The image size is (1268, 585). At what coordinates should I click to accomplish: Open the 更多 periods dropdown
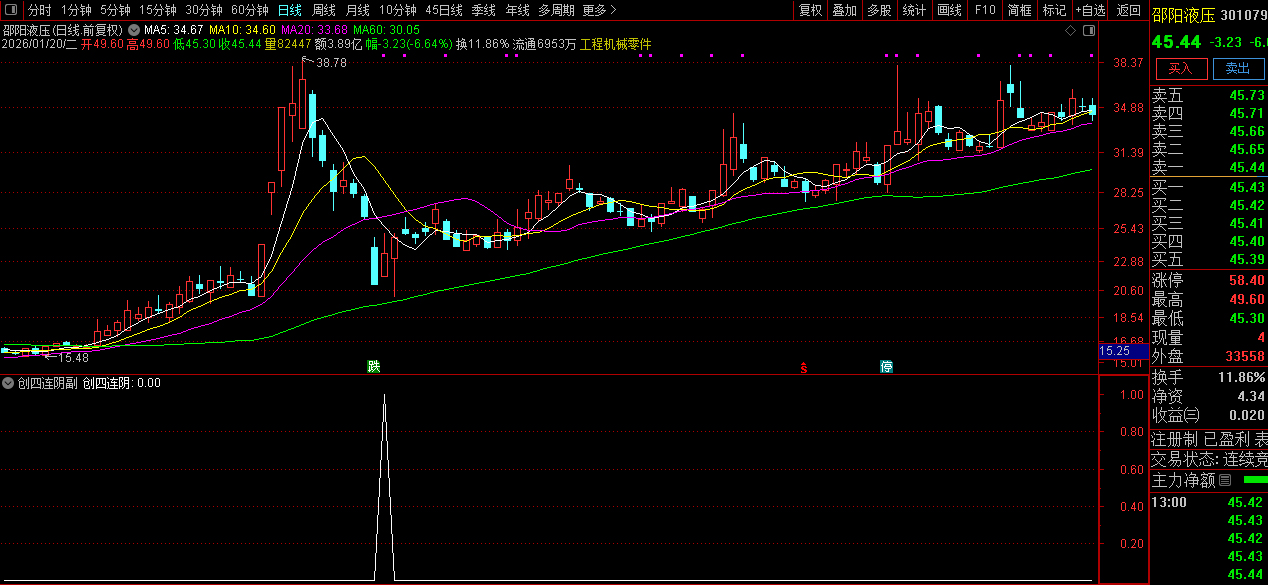click(x=599, y=10)
